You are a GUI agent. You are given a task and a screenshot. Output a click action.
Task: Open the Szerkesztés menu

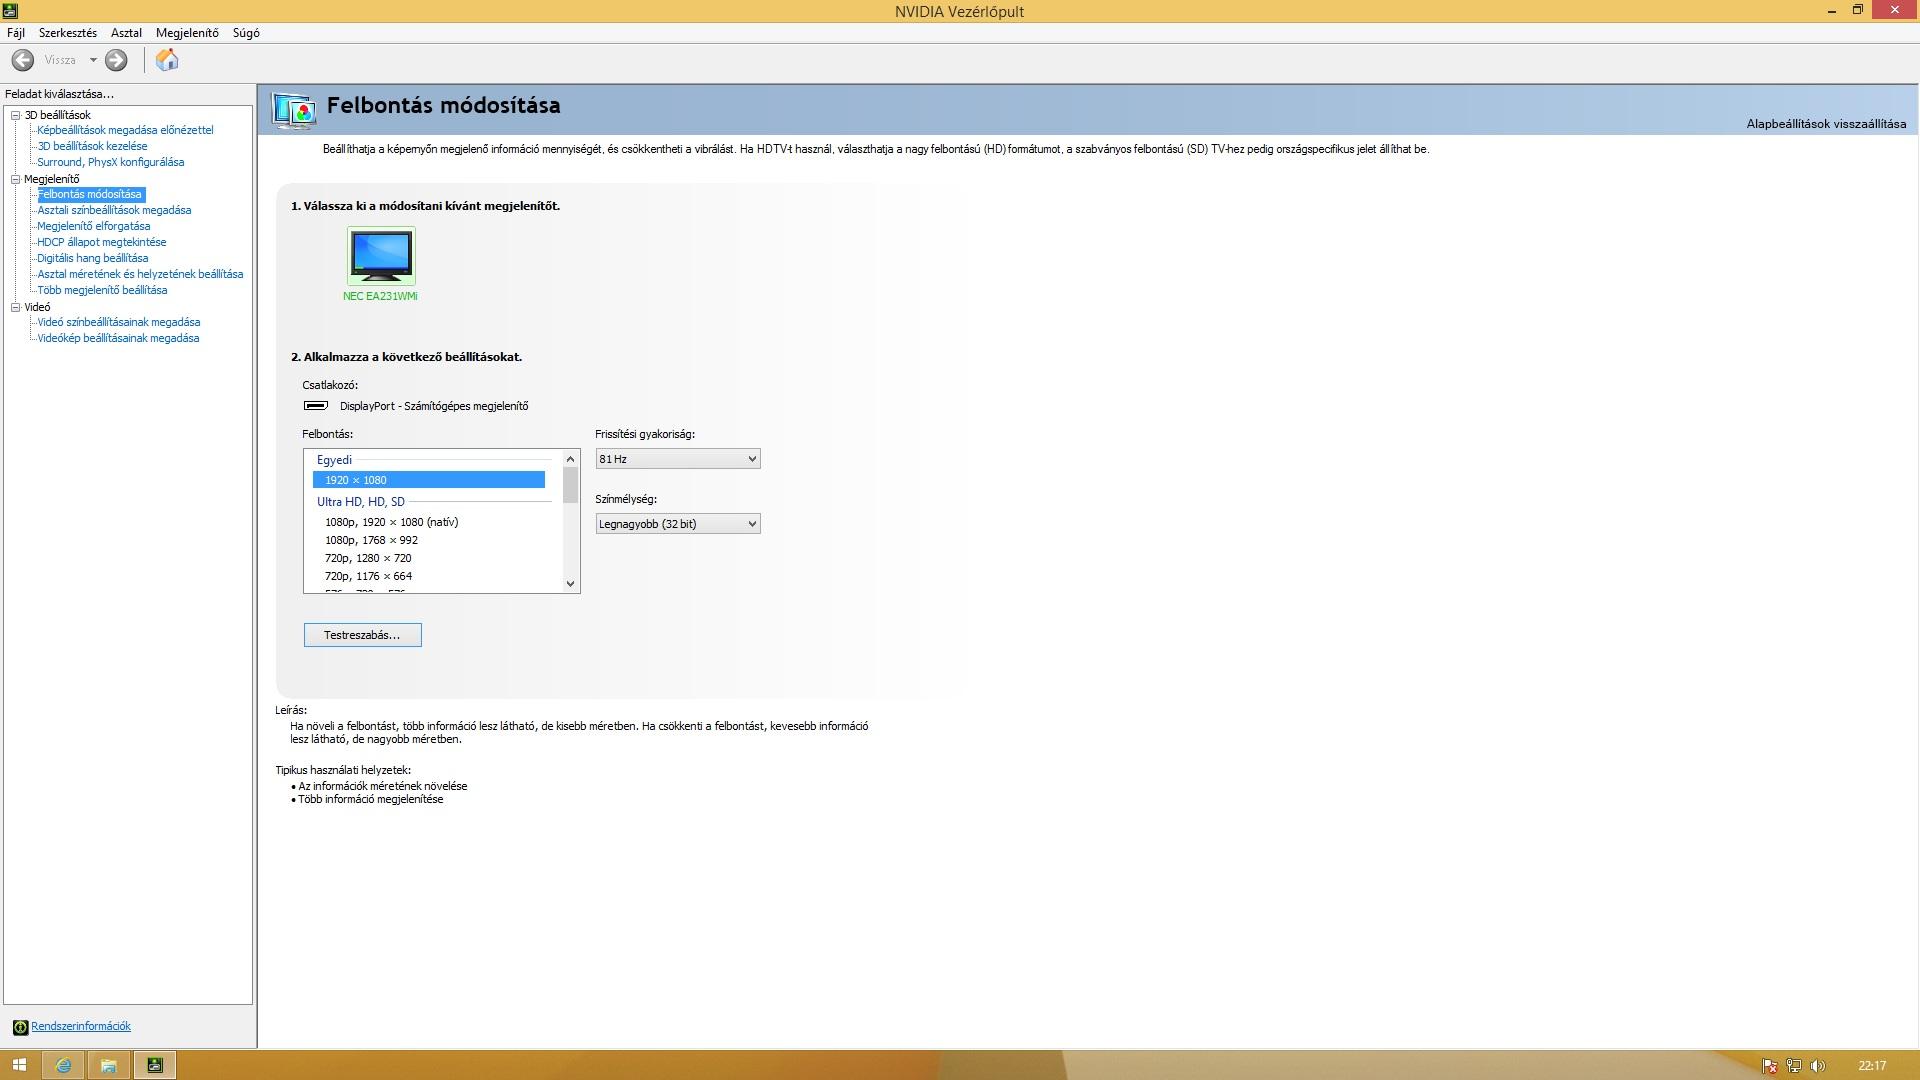[68, 33]
